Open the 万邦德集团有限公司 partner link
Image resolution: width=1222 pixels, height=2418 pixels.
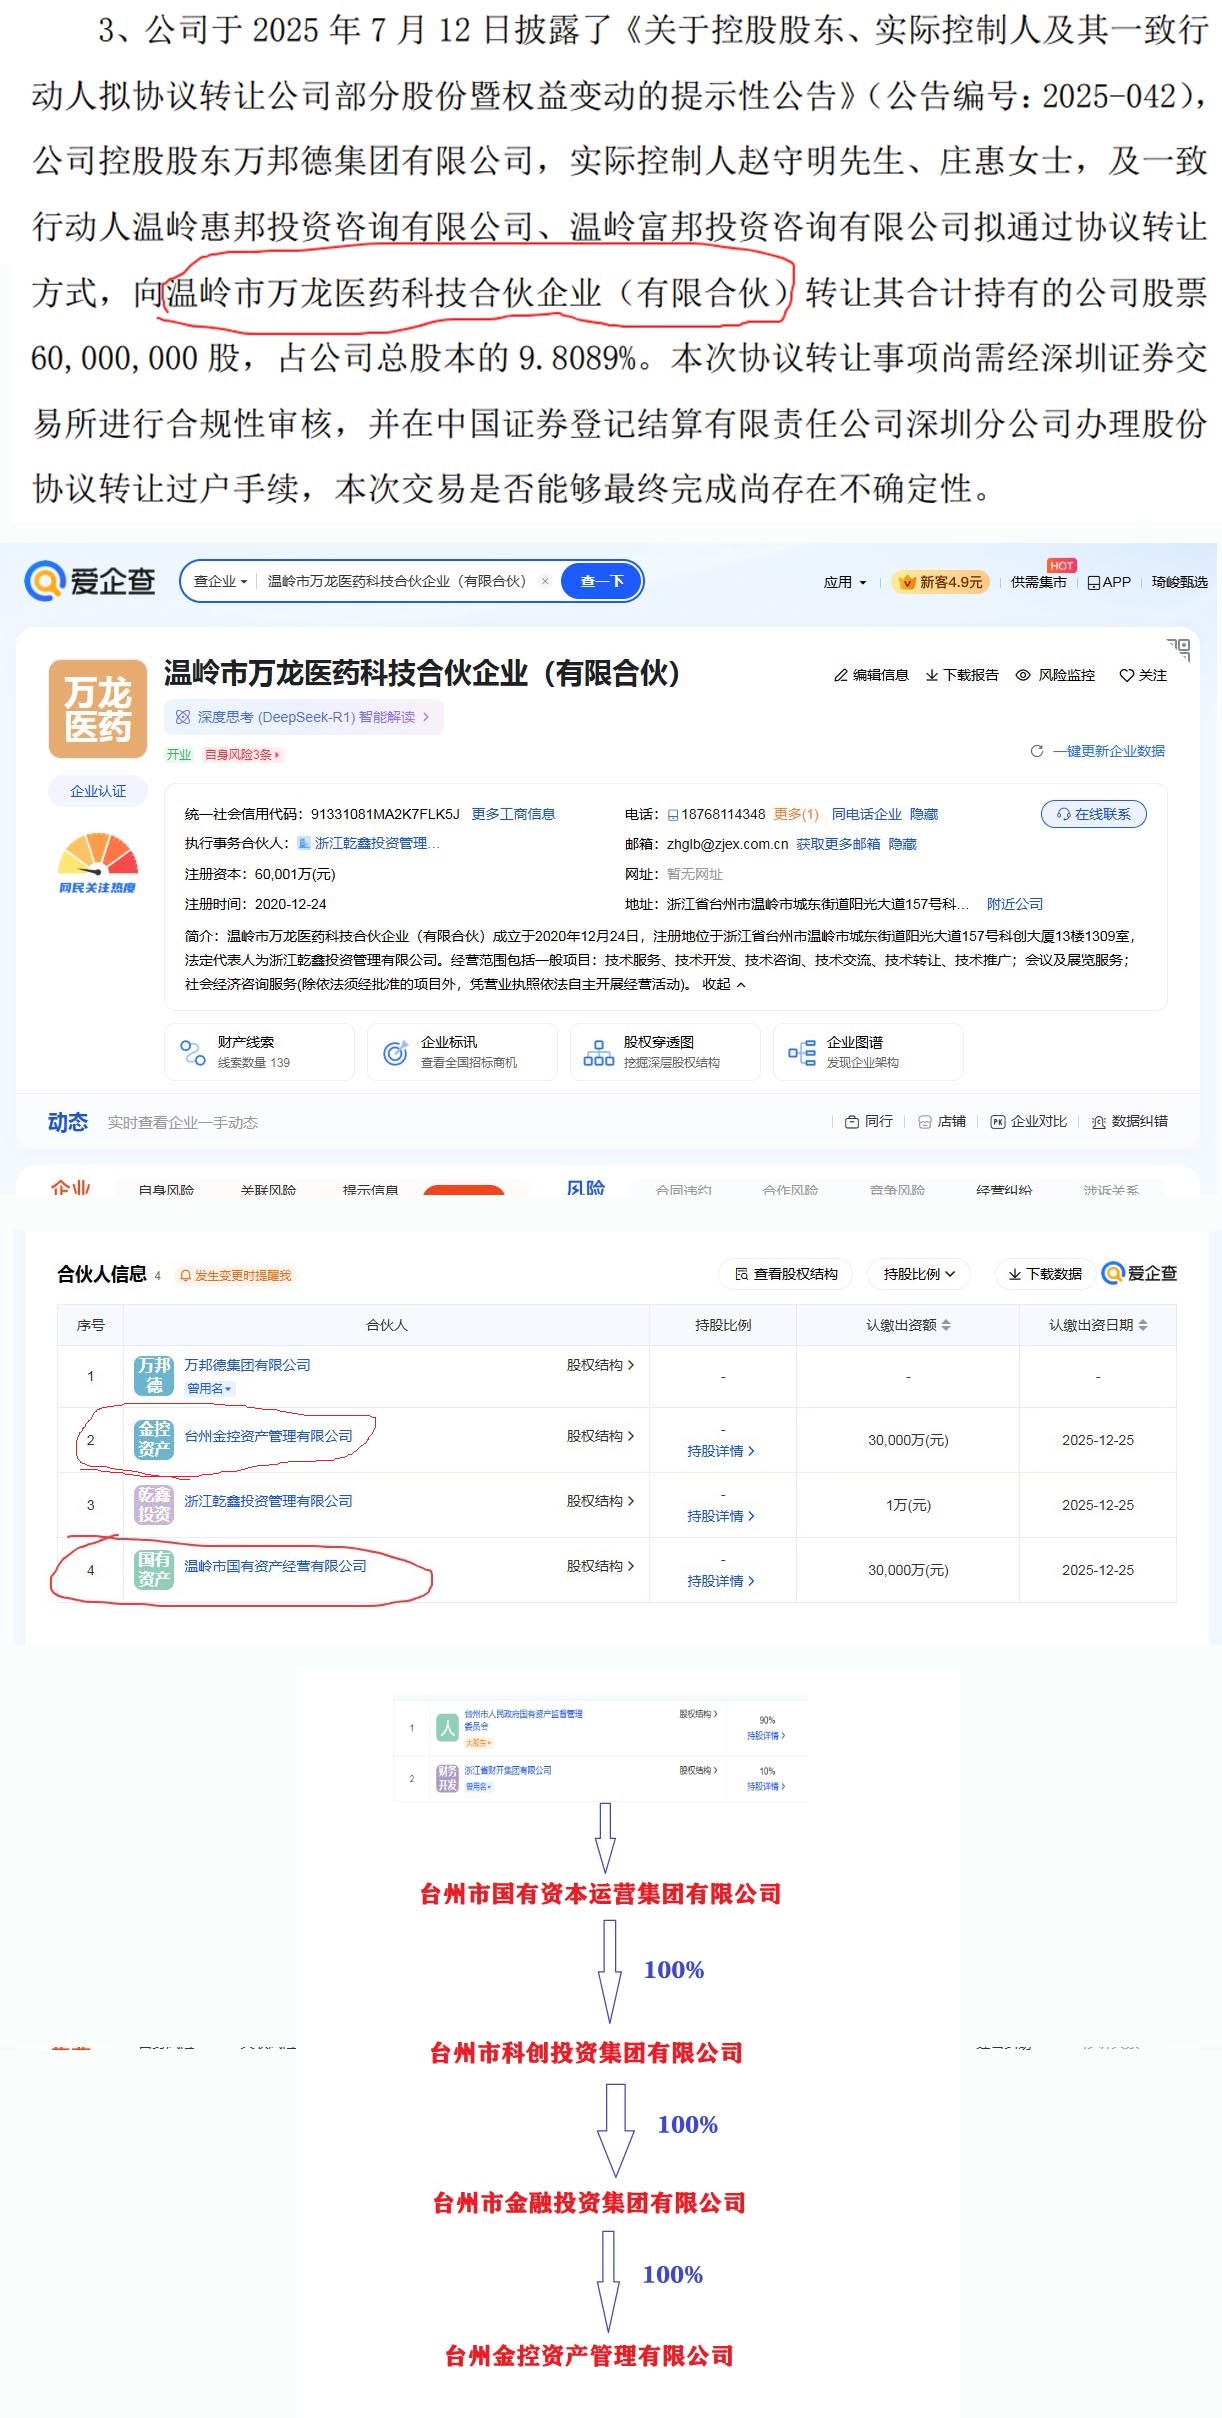point(248,1365)
